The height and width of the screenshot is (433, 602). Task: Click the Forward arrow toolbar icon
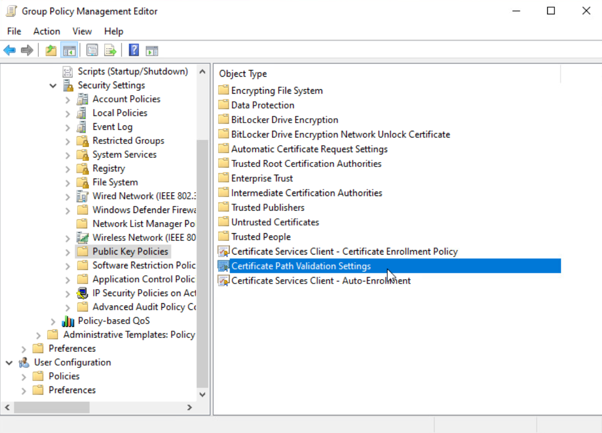tap(27, 50)
